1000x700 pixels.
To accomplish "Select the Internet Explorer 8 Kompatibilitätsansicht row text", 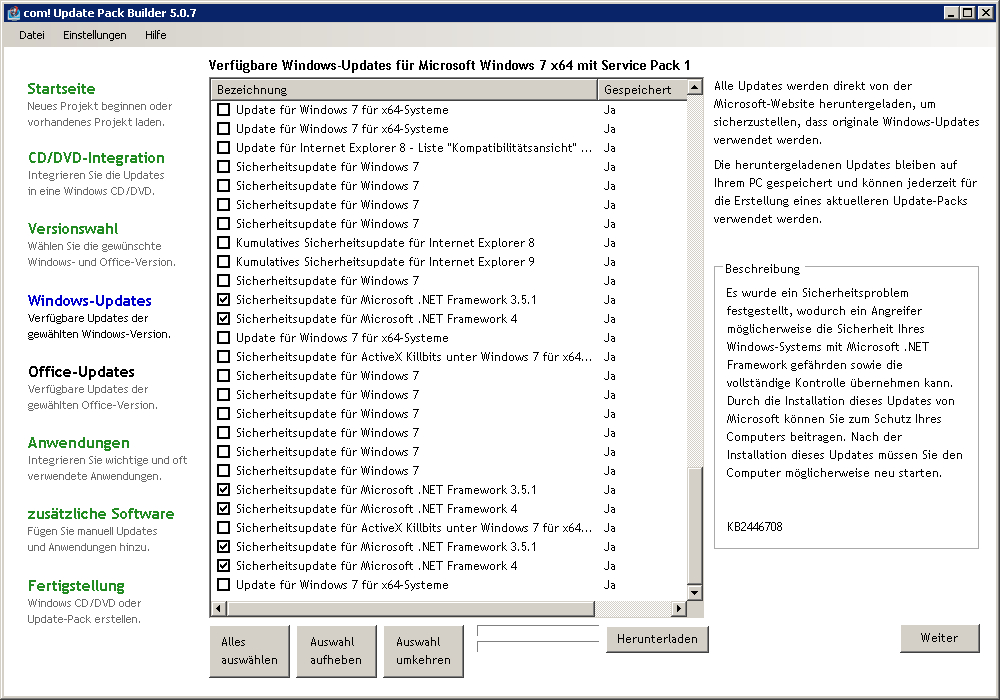I will click(414, 147).
